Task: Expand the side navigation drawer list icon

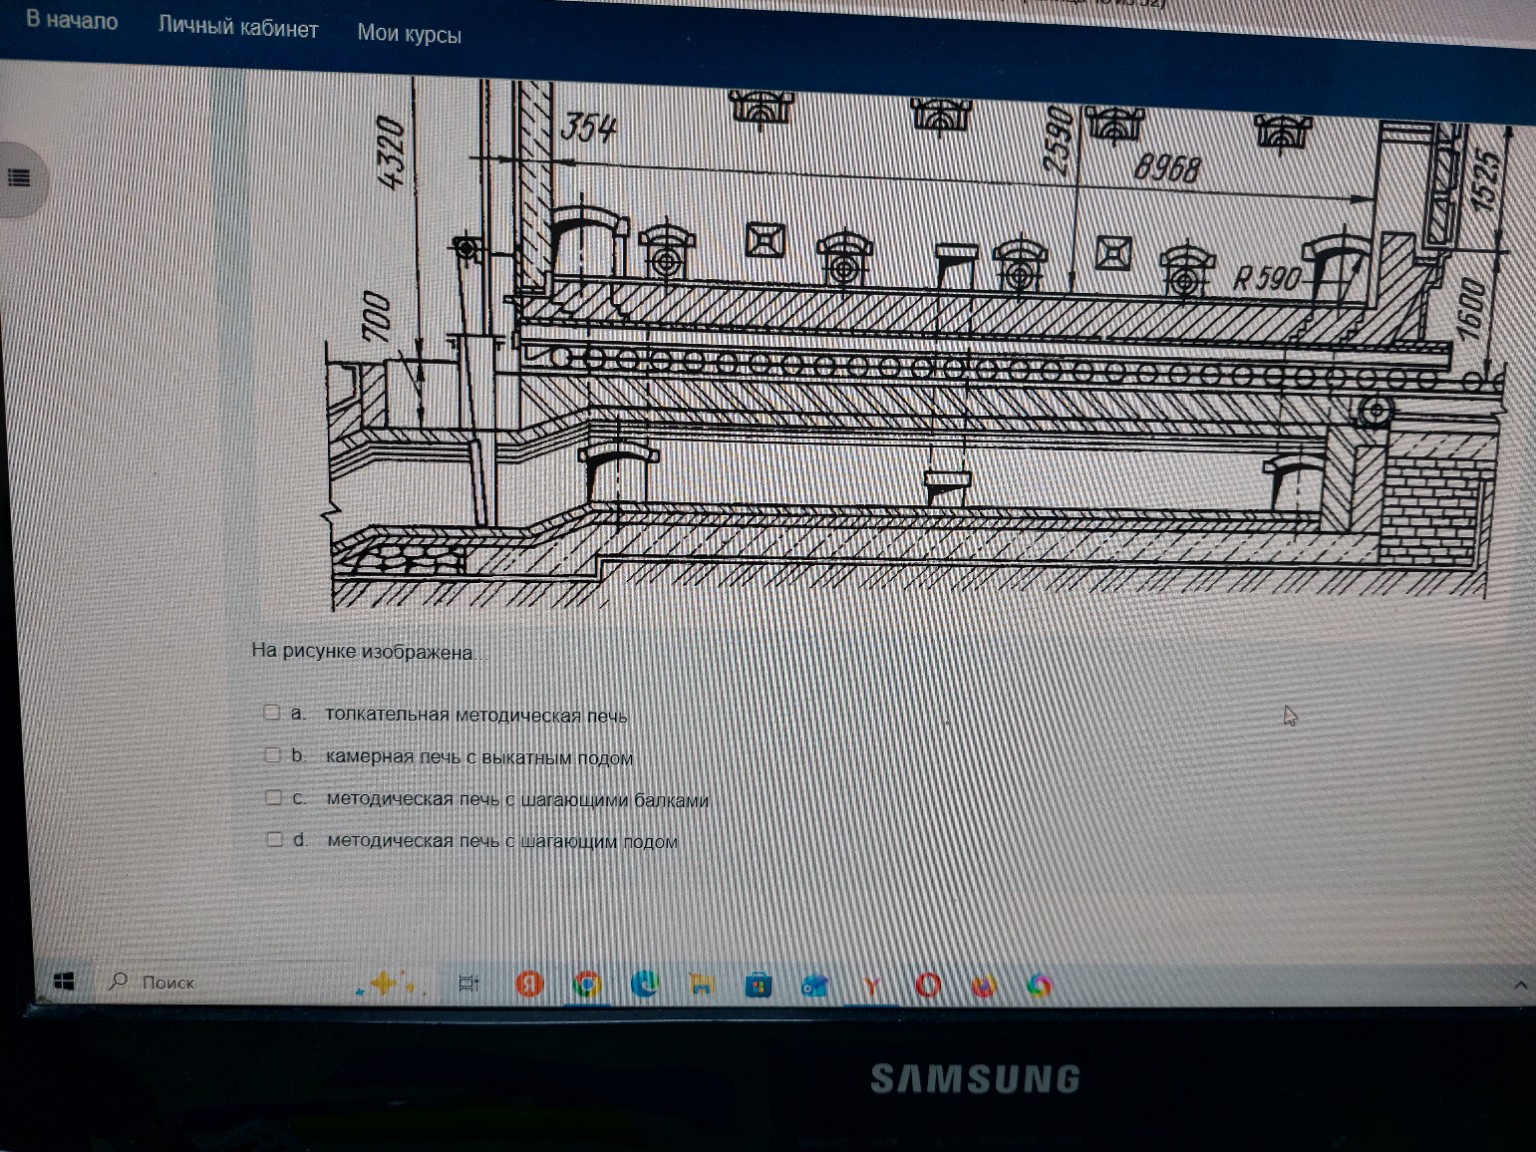Action: 19,178
